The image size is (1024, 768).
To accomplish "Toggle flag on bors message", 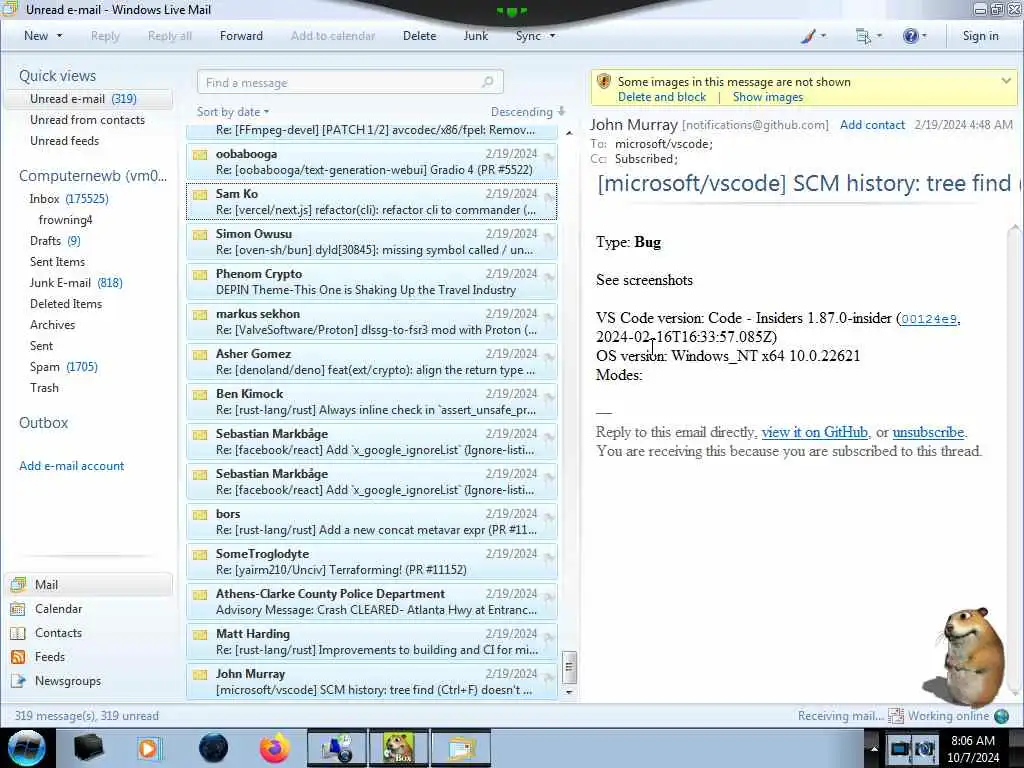I will point(549,516).
